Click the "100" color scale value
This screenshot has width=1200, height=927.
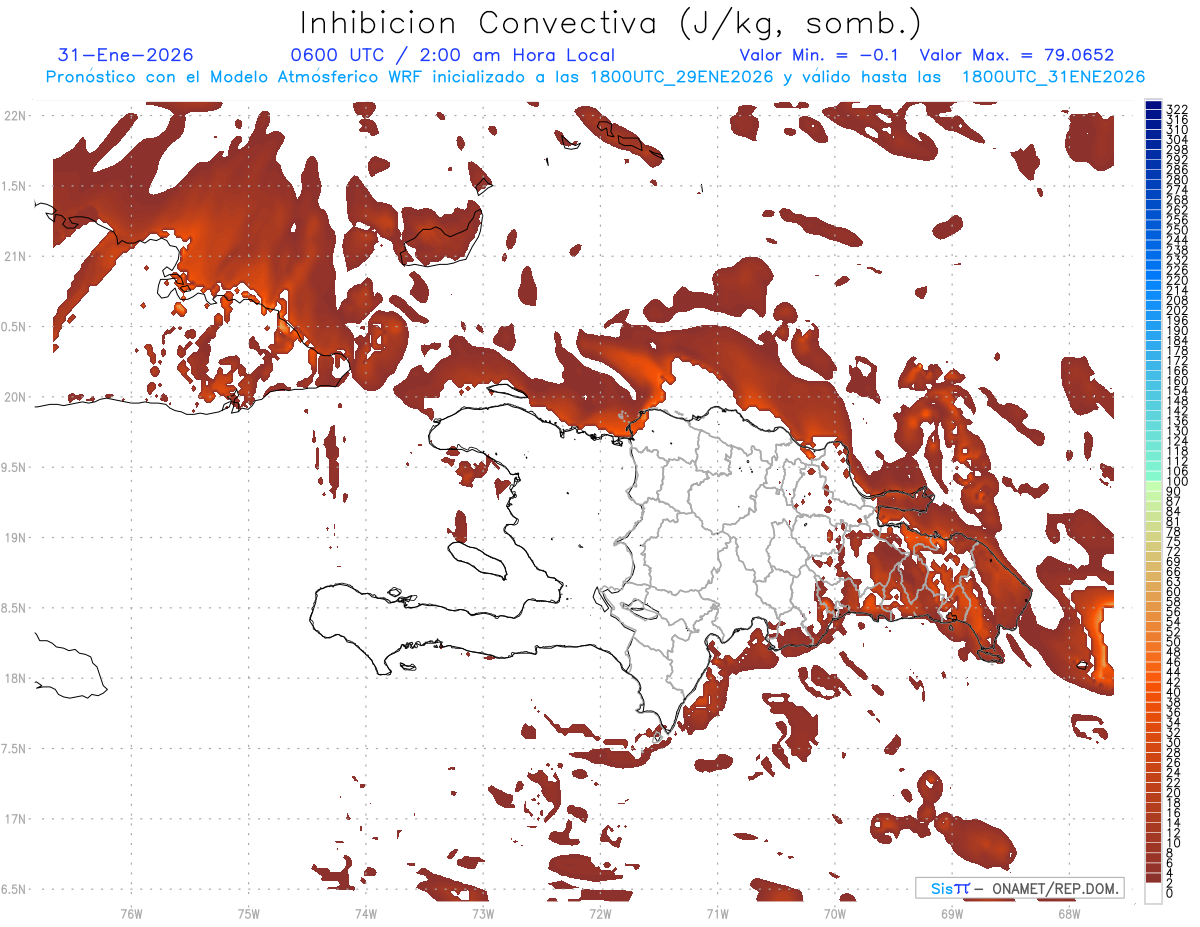(1176, 482)
